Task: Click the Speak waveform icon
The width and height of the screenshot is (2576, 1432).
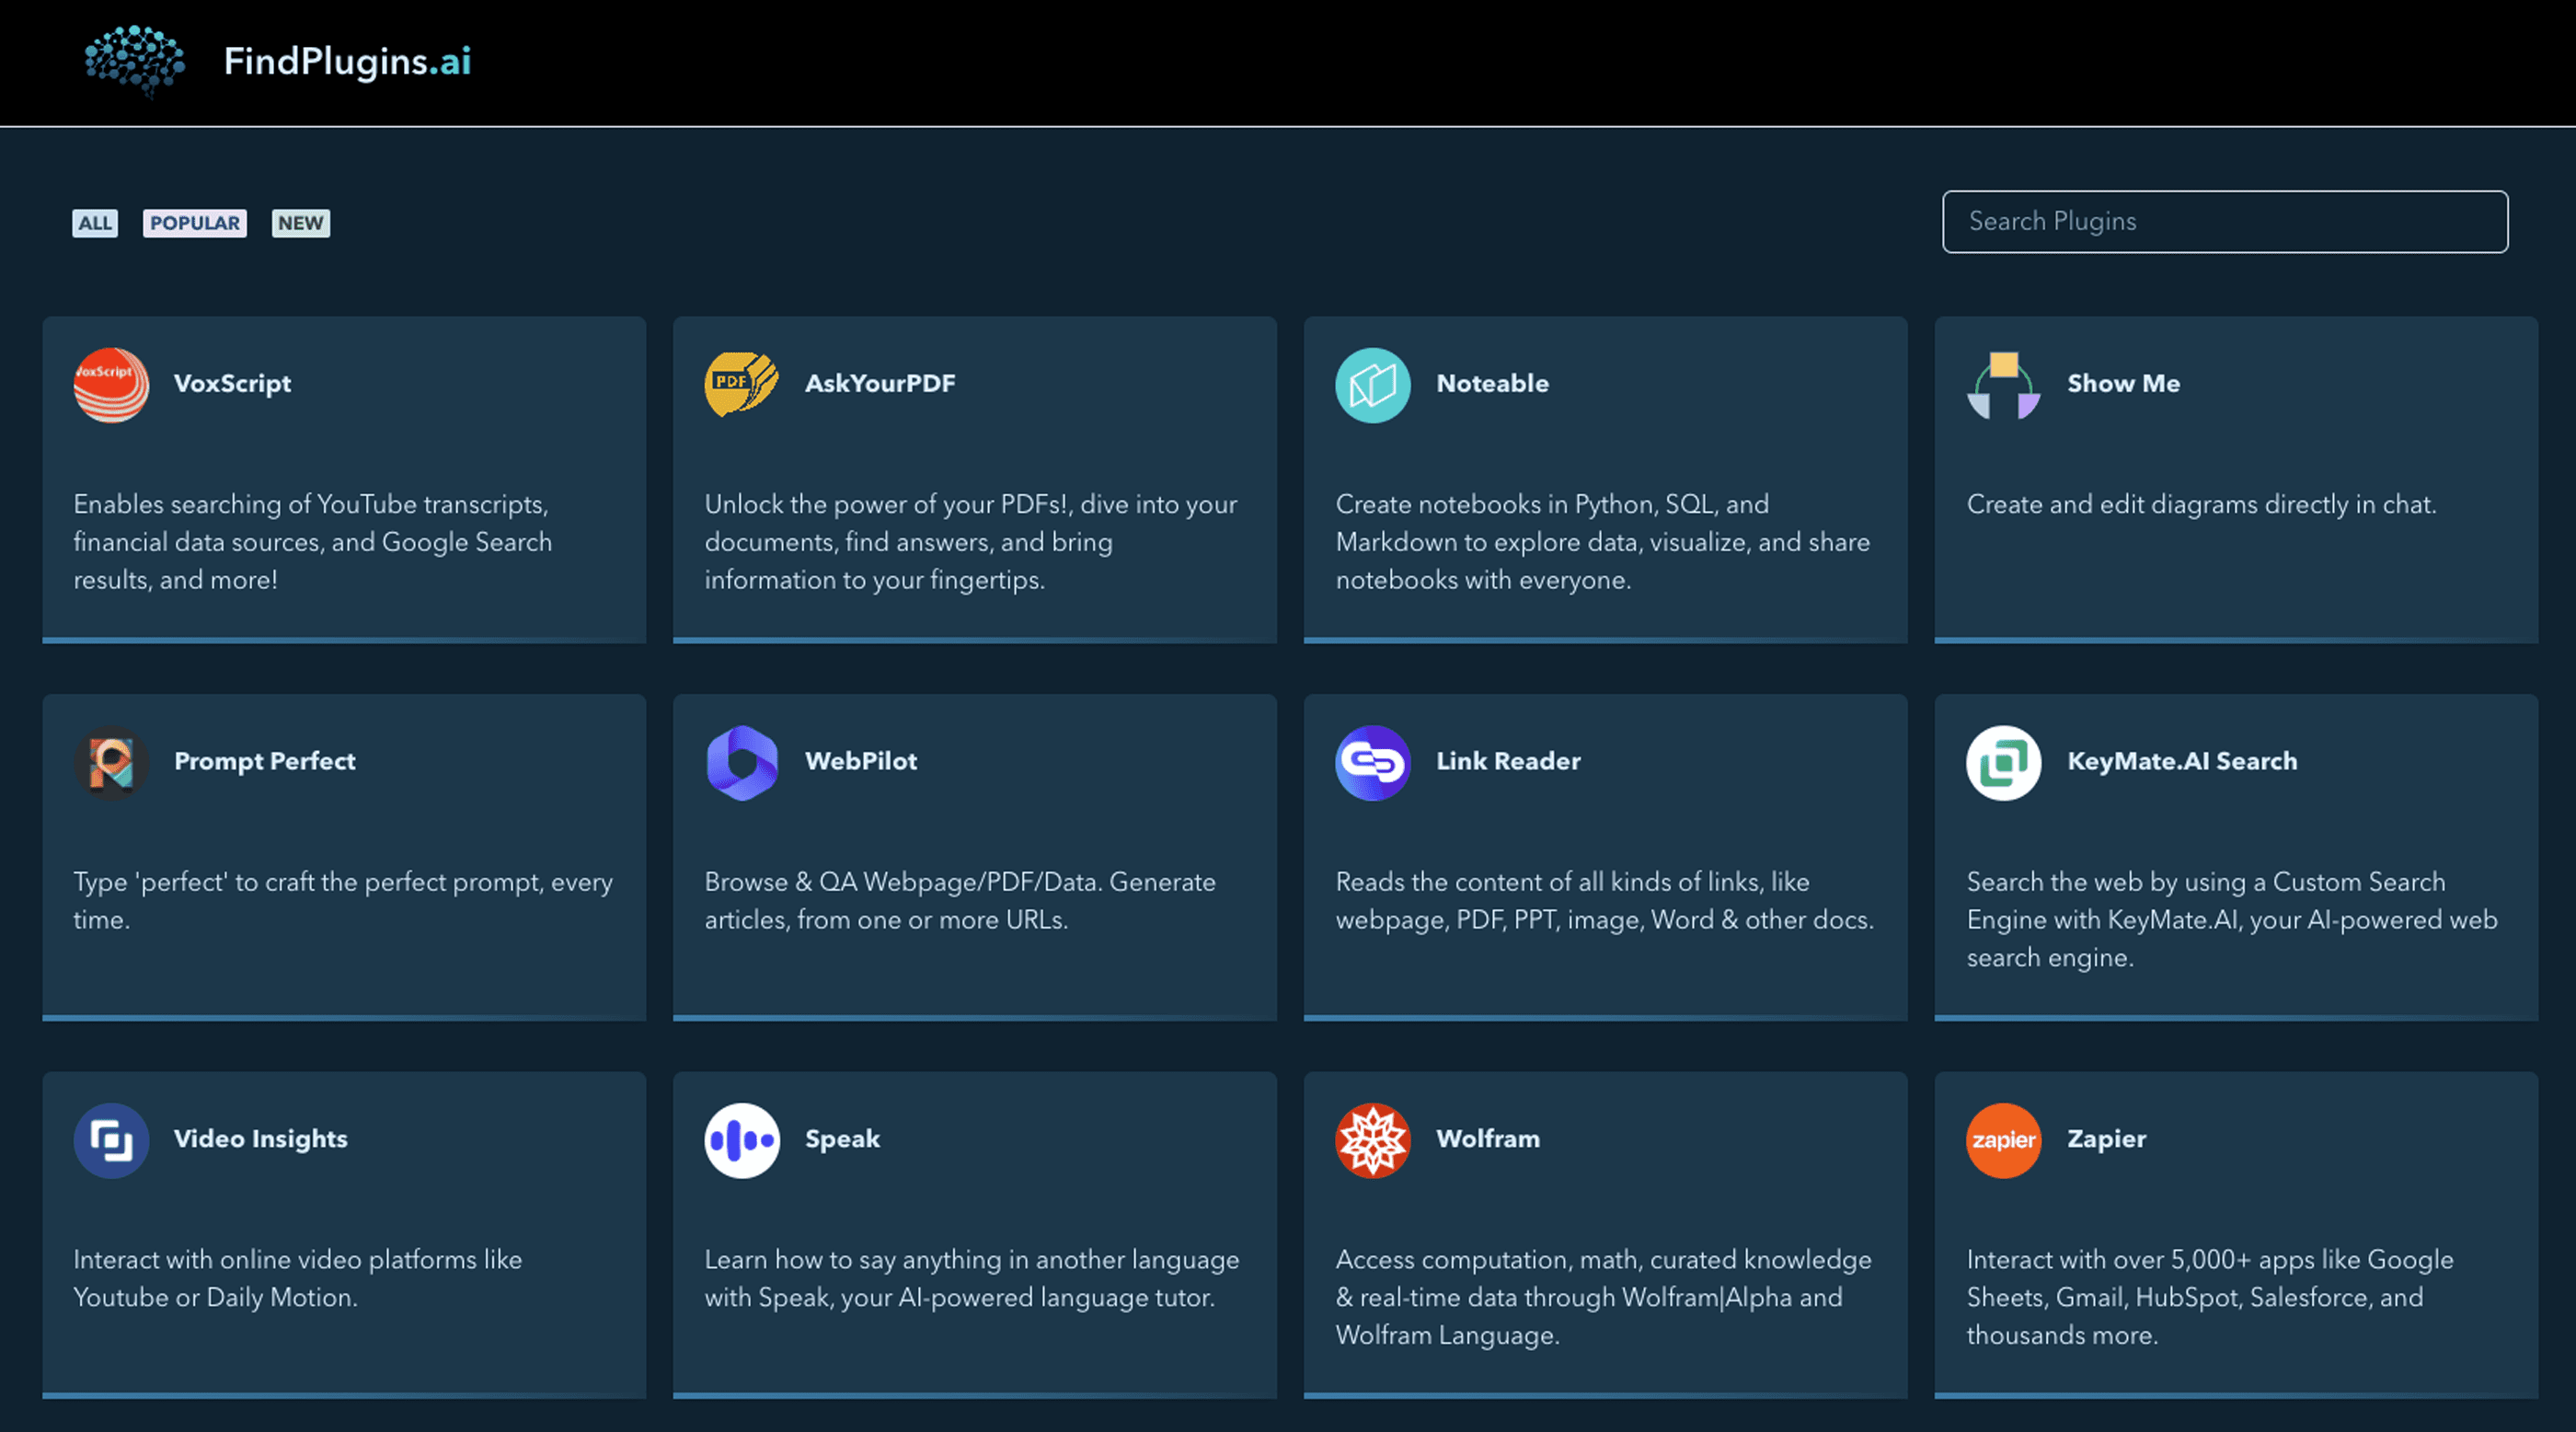Action: (x=742, y=1141)
